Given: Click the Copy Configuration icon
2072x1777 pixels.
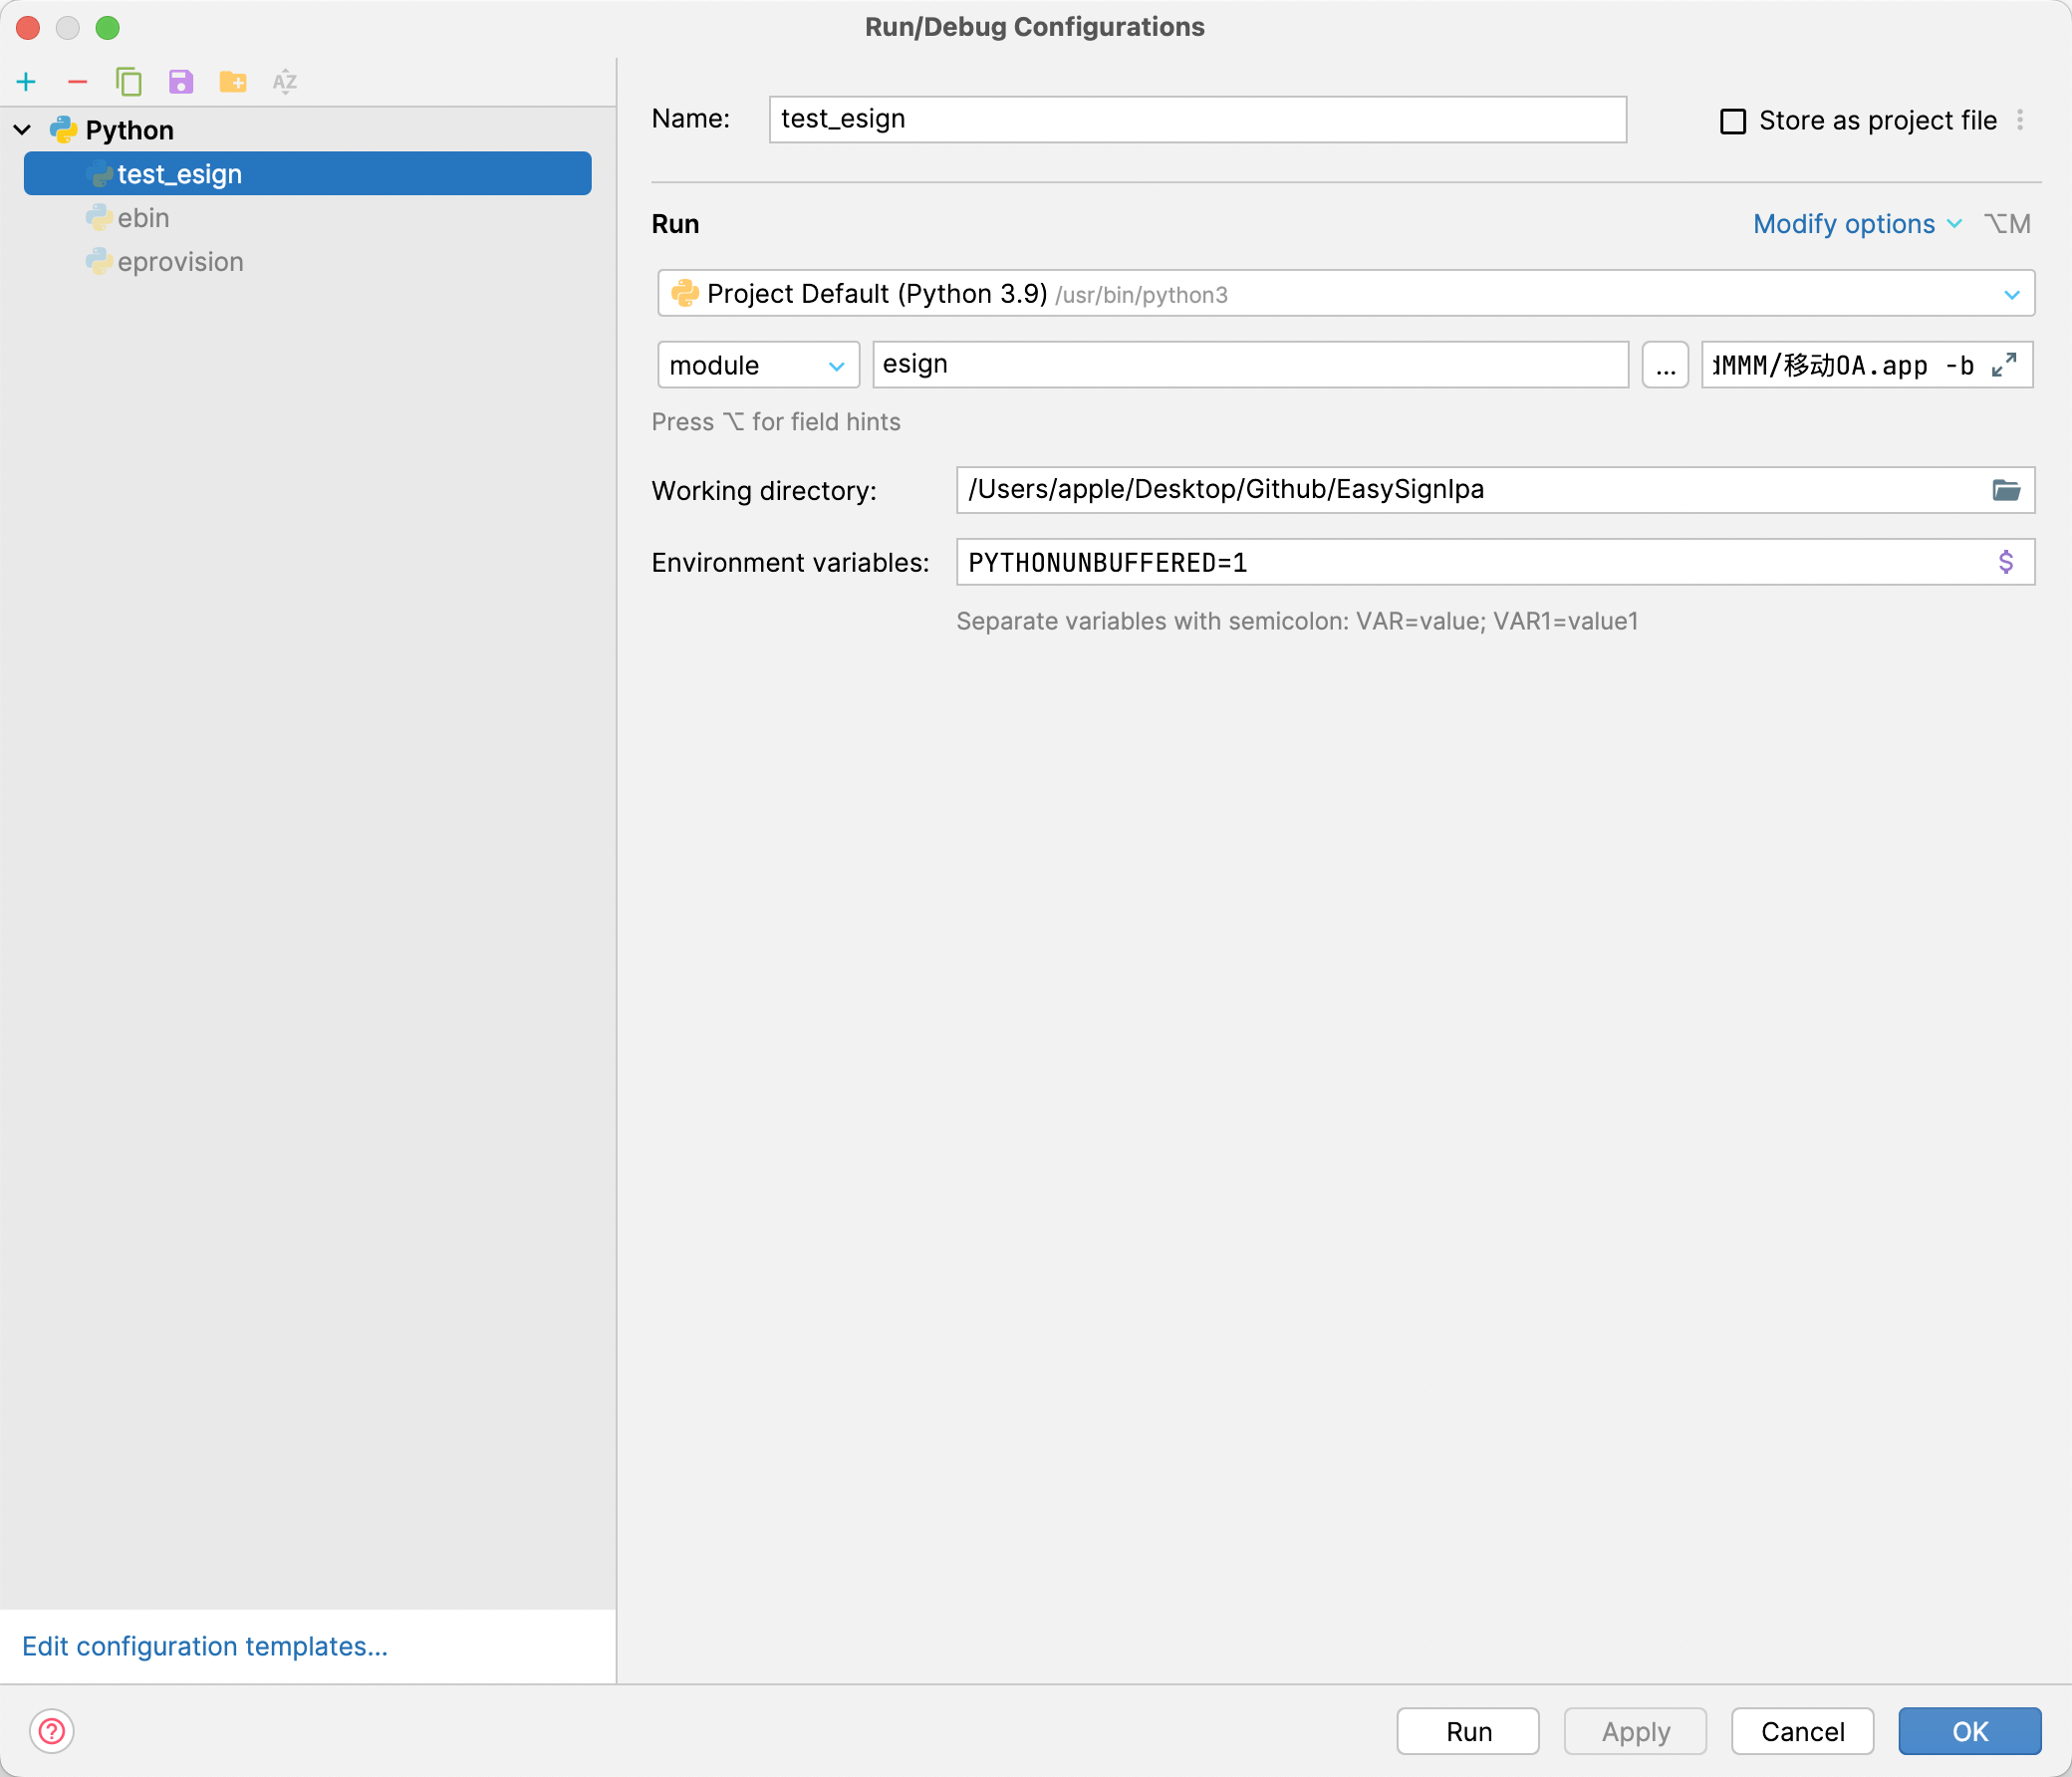Looking at the screenshot, I should (x=129, y=82).
